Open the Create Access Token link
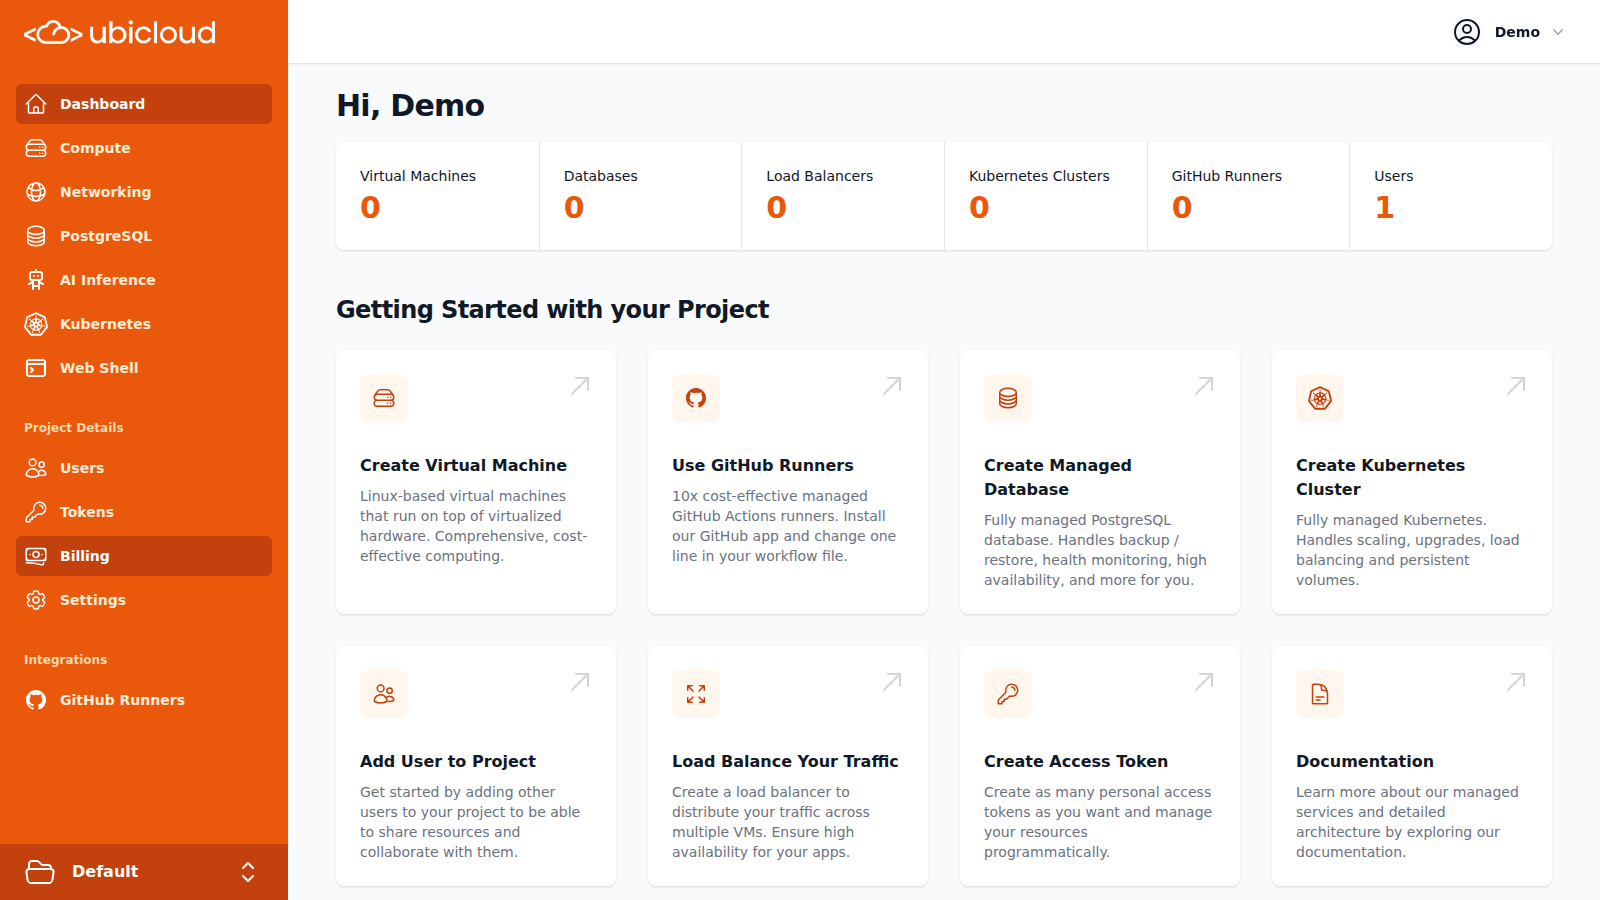The height and width of the screenshot is (900, 1600). pyautogui.click(x=1075, y=761)
